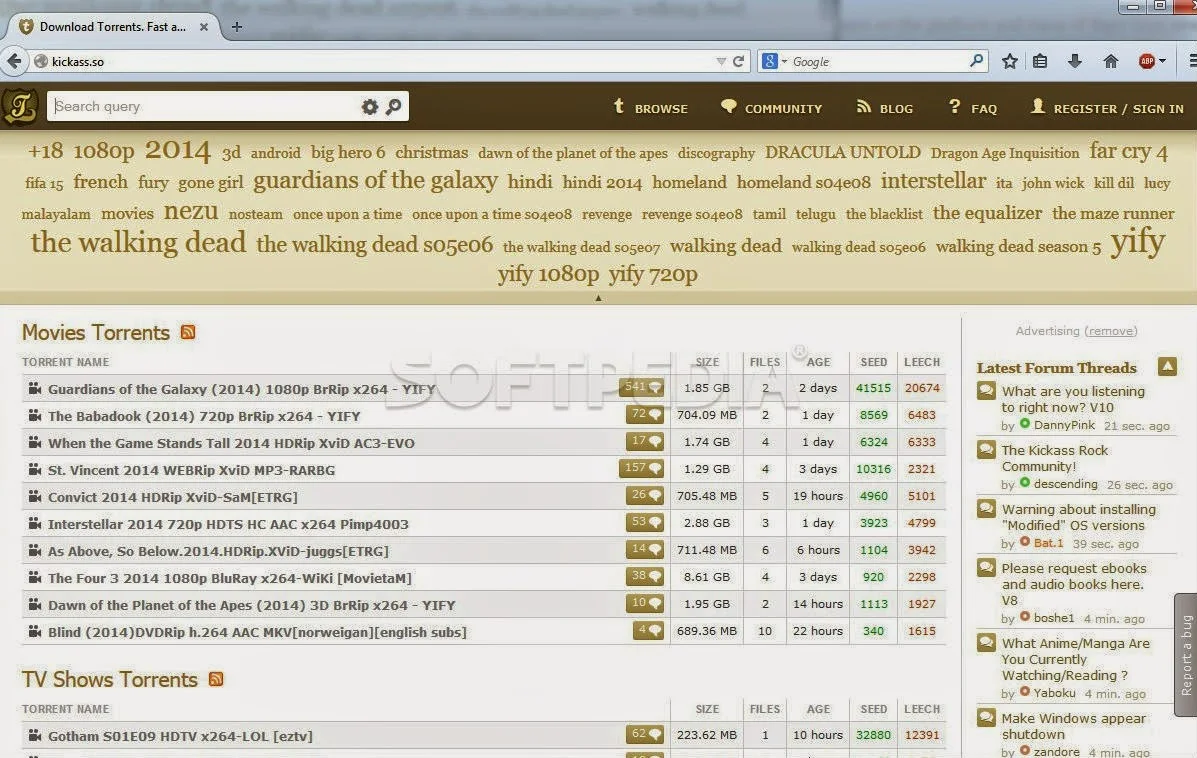Open the FAQ page
The width and height of the screenshot is (1197, 758).
(973, 108)
